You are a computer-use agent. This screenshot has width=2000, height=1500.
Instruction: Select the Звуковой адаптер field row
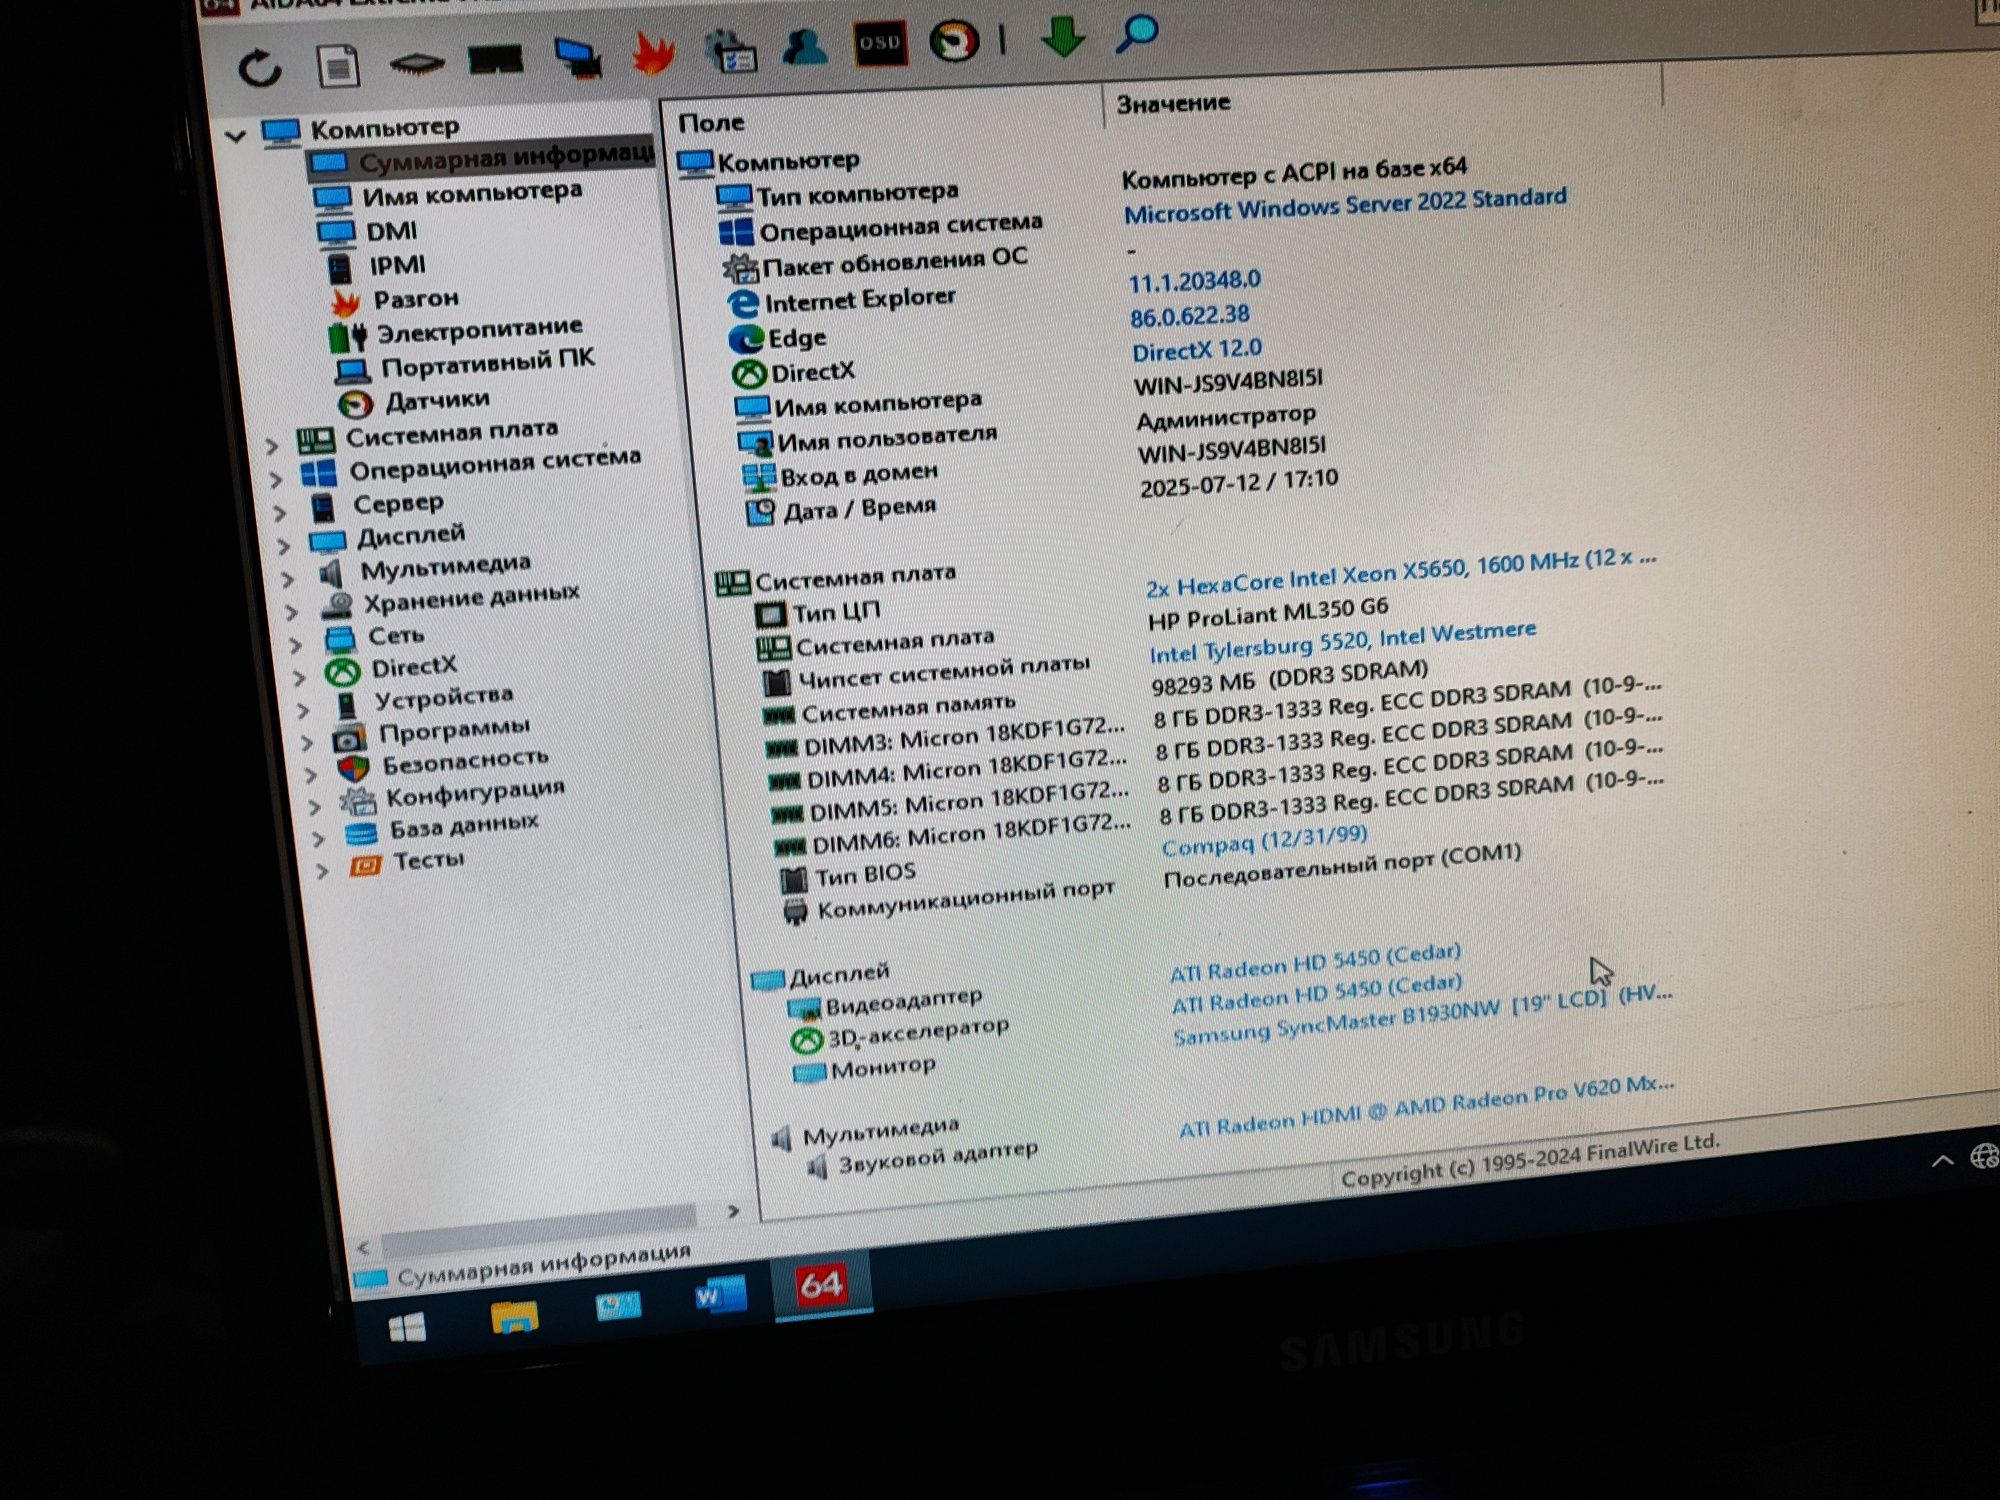click(921, 1158)
